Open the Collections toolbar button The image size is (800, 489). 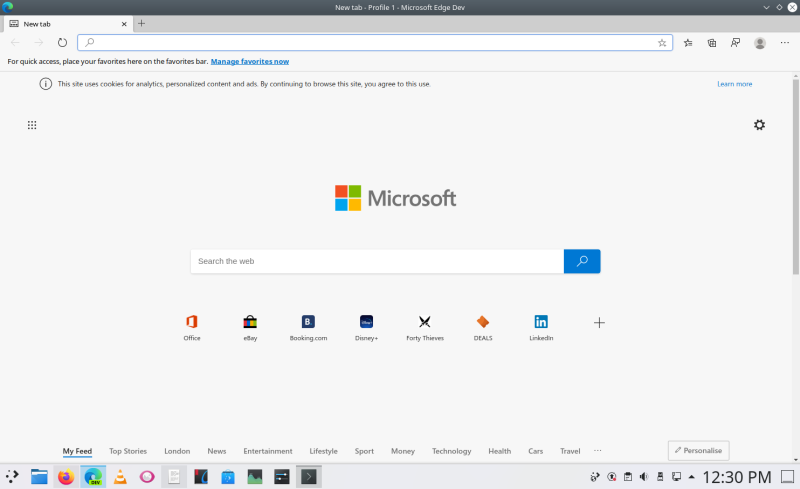(x=712, y=43)
